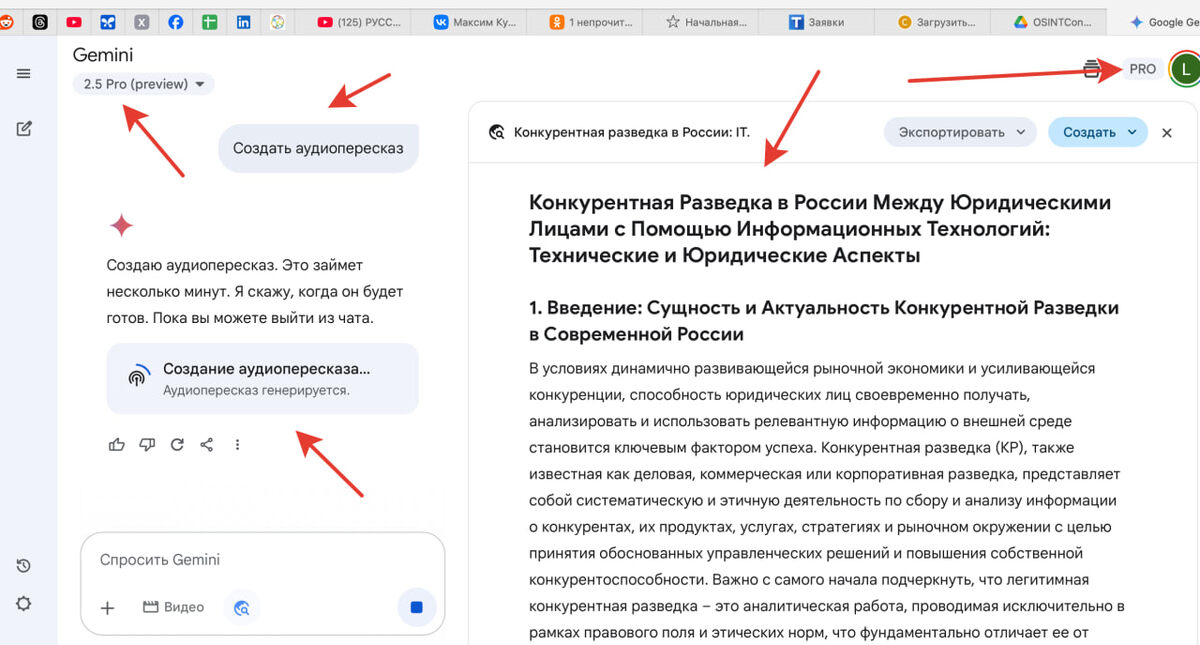The height and width of the screenshot is (645, 1200).
Task: Open the Gemini main menu hamburger icon
Action: (24, 73)
